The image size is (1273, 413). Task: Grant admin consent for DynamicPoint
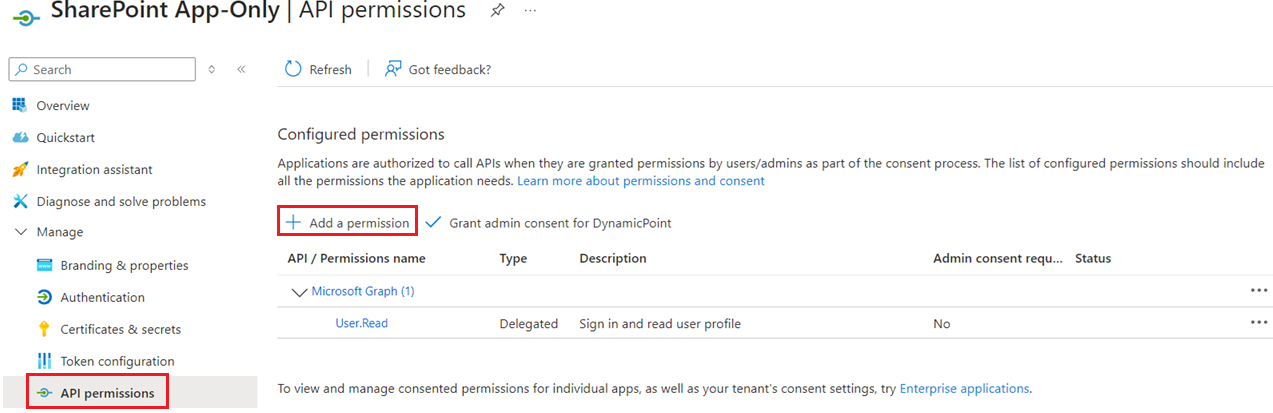pyautogui.click(x=549, y=223)
